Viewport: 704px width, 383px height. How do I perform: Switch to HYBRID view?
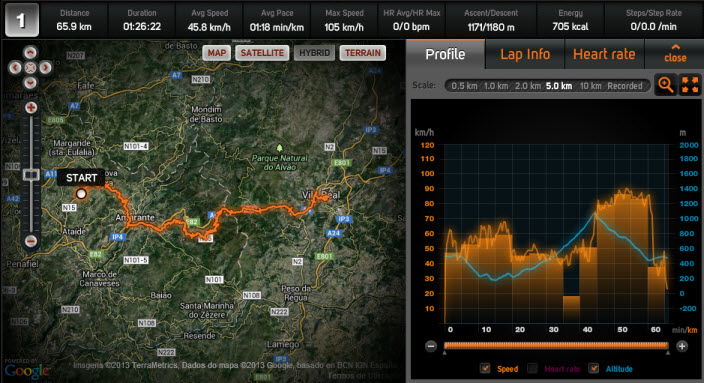[x=314, y=53]
